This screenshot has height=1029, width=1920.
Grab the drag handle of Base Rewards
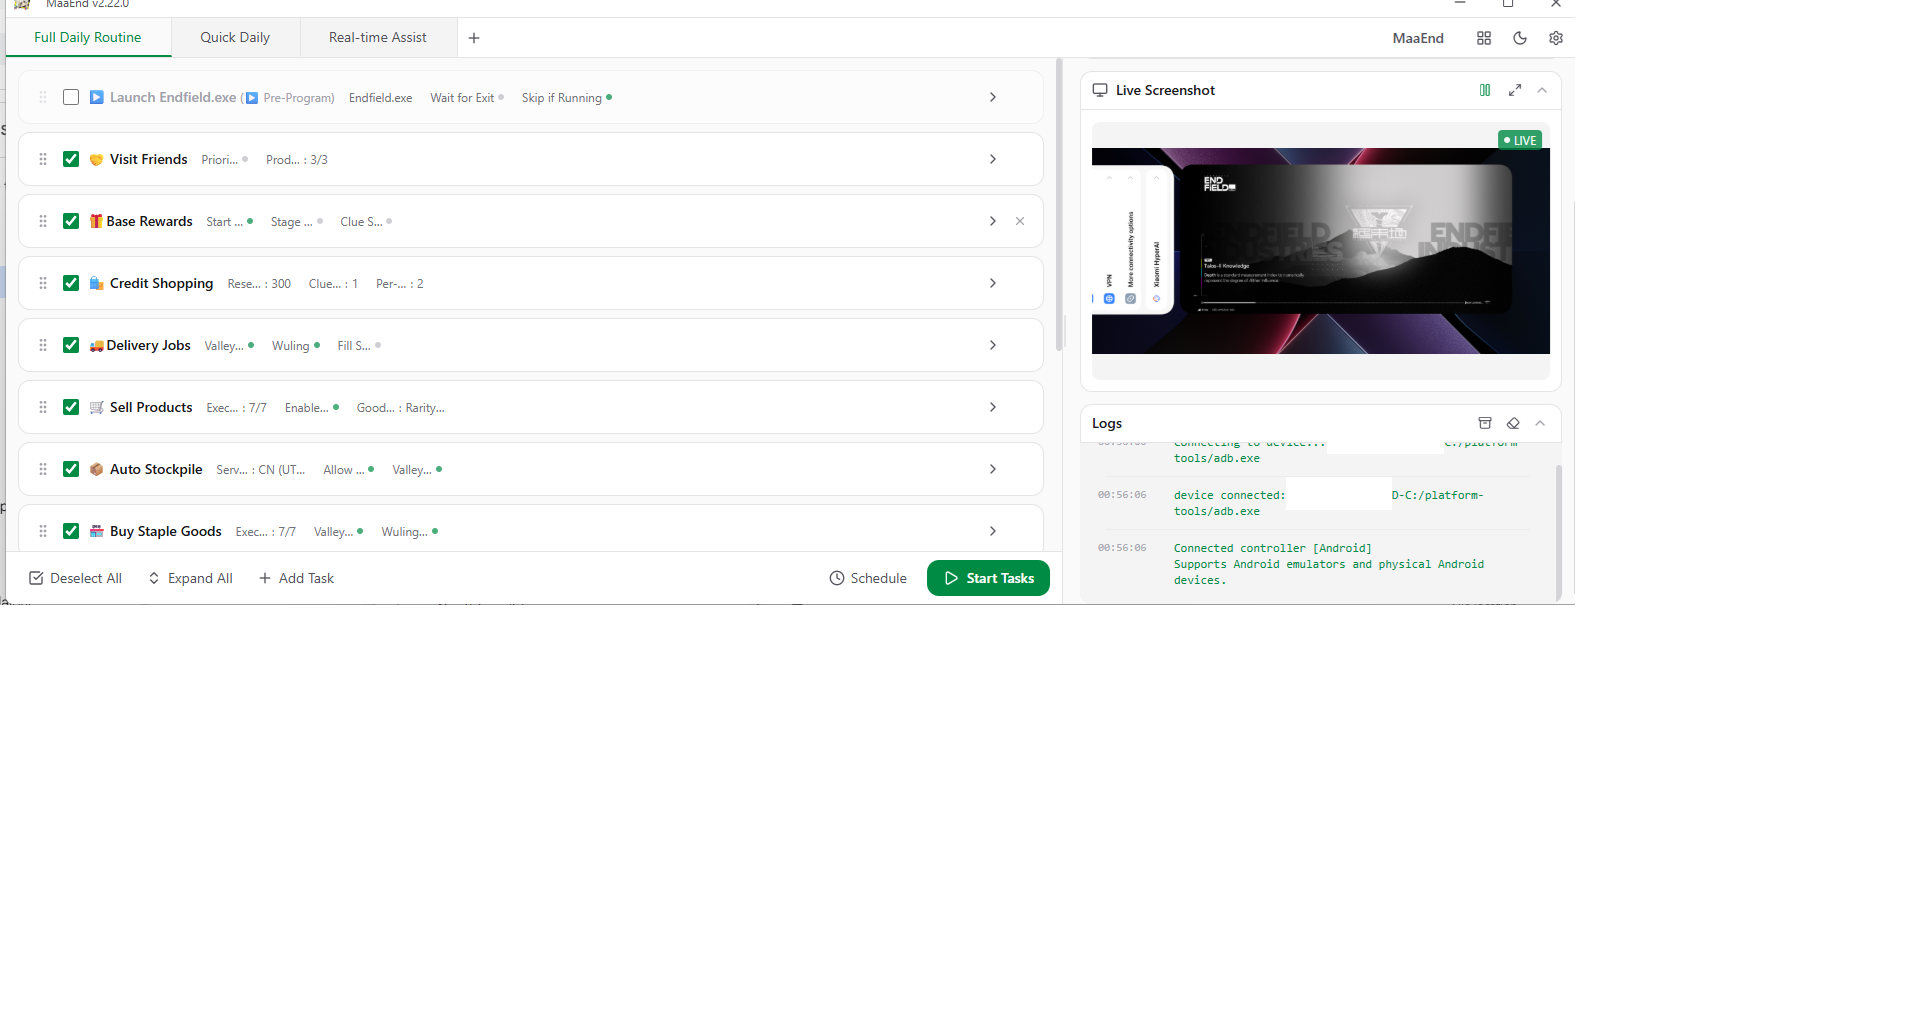tap(43, 221)
